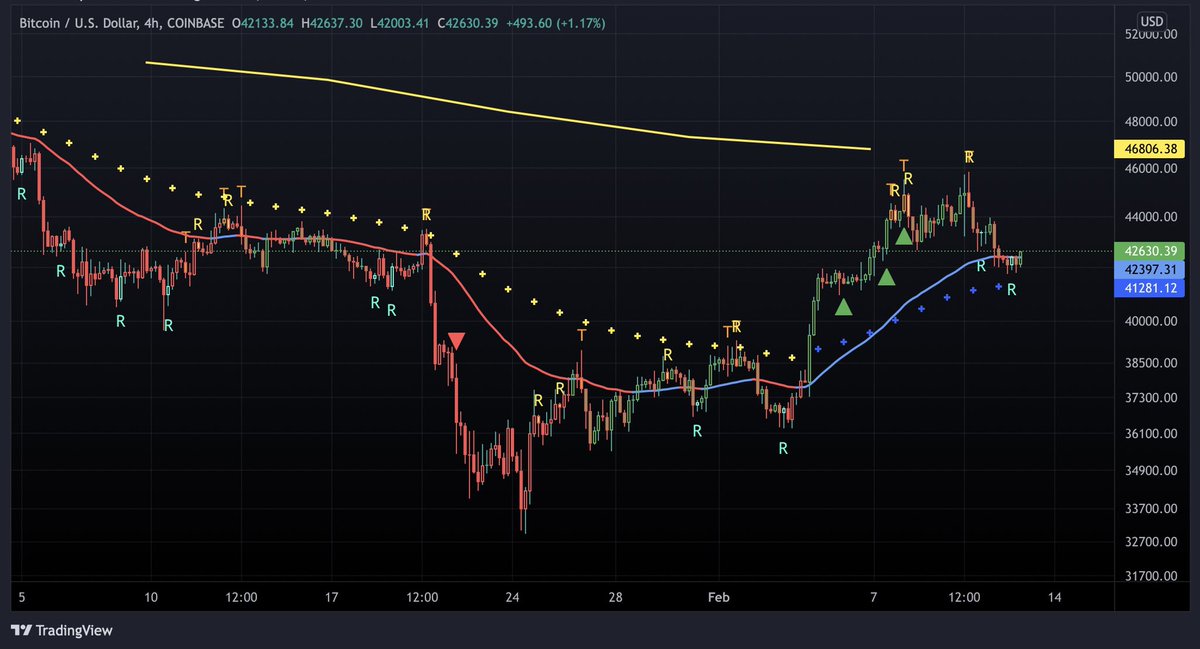Screen dimensions: 1200x649
Task: Click the 48000.00 price axis label
Action: tap(1149, 122)
